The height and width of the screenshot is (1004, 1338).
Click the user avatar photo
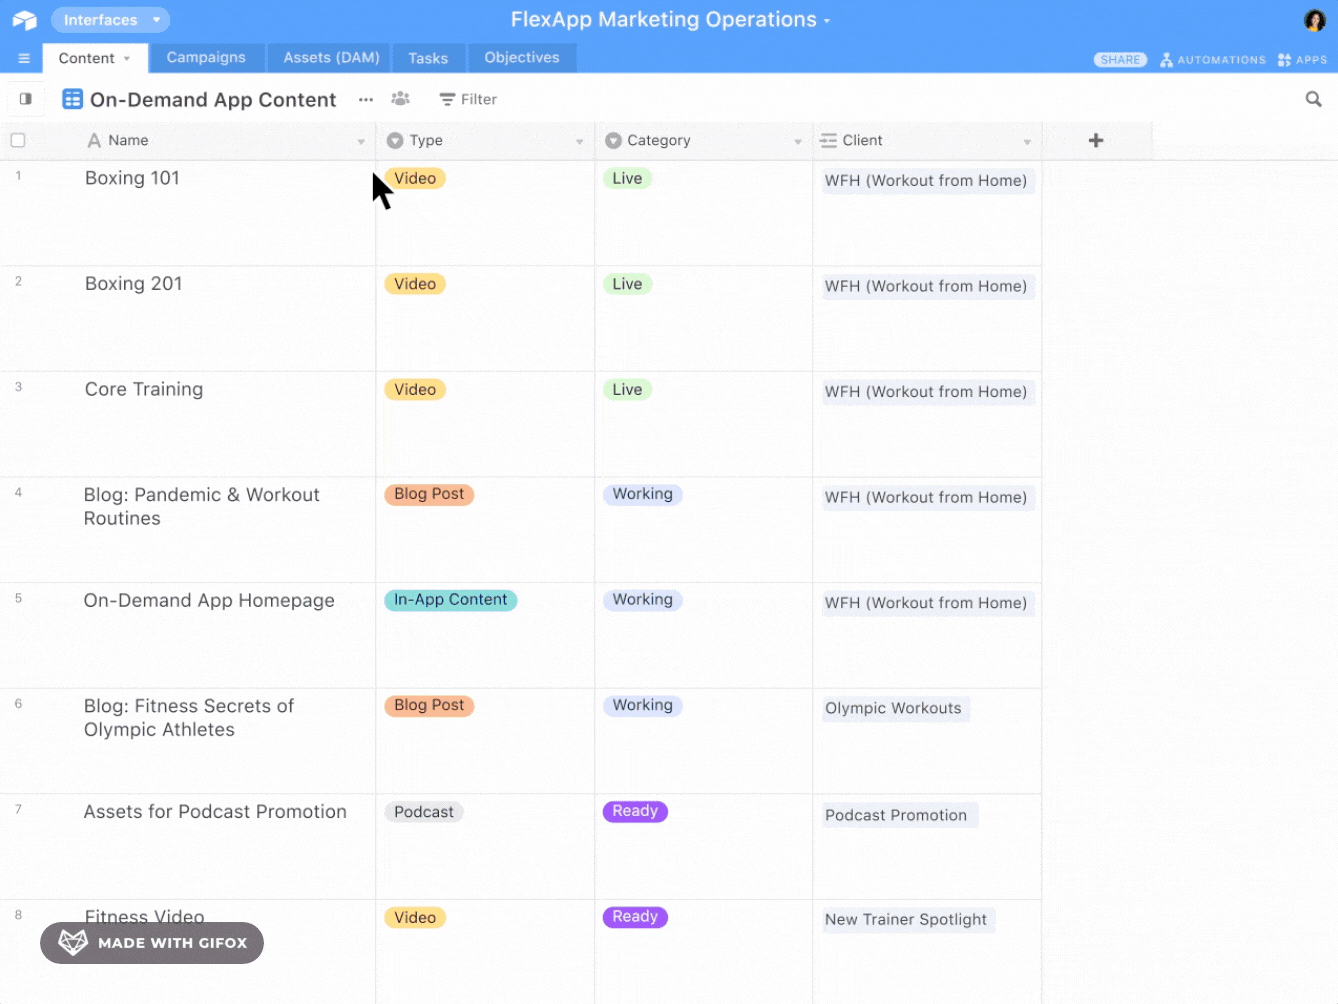(x=1317, y=19)
